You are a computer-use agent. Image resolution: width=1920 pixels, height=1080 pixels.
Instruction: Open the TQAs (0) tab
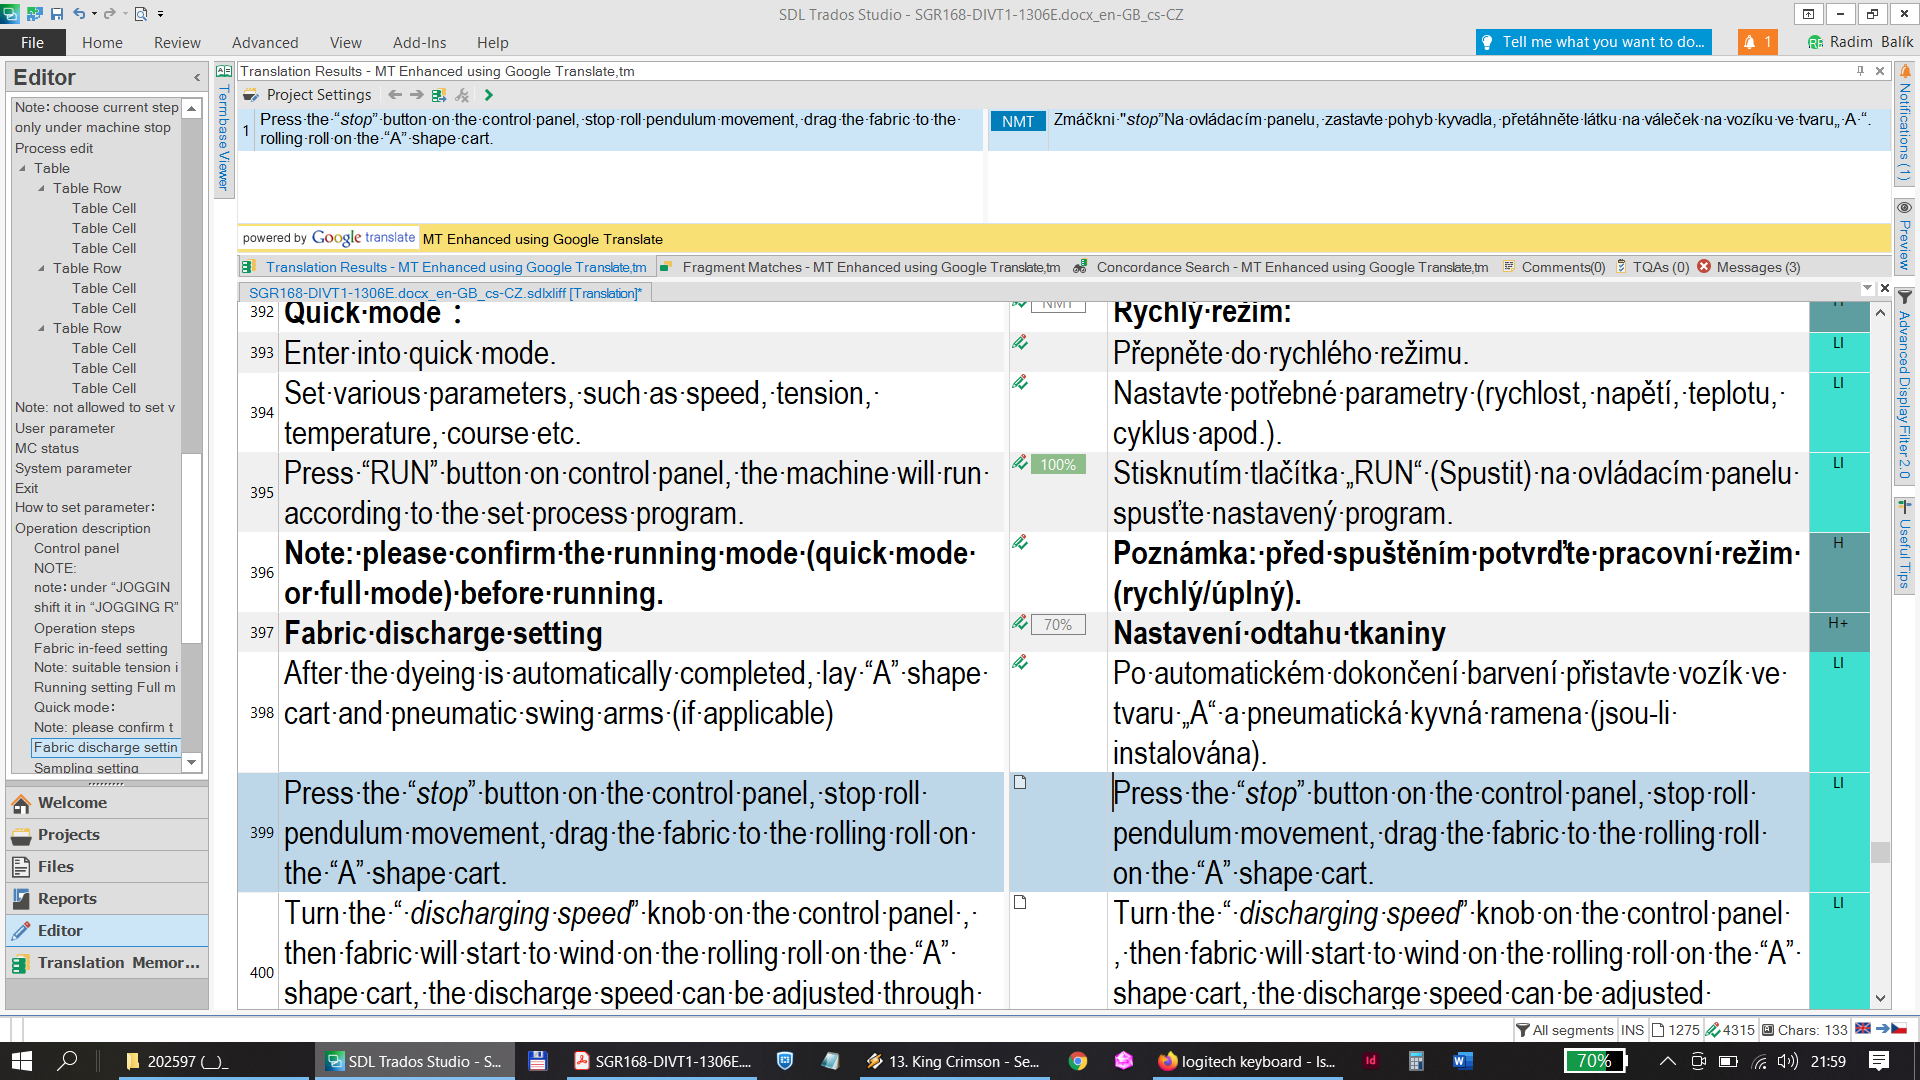pyautogui.click(x=1653, y=267)
